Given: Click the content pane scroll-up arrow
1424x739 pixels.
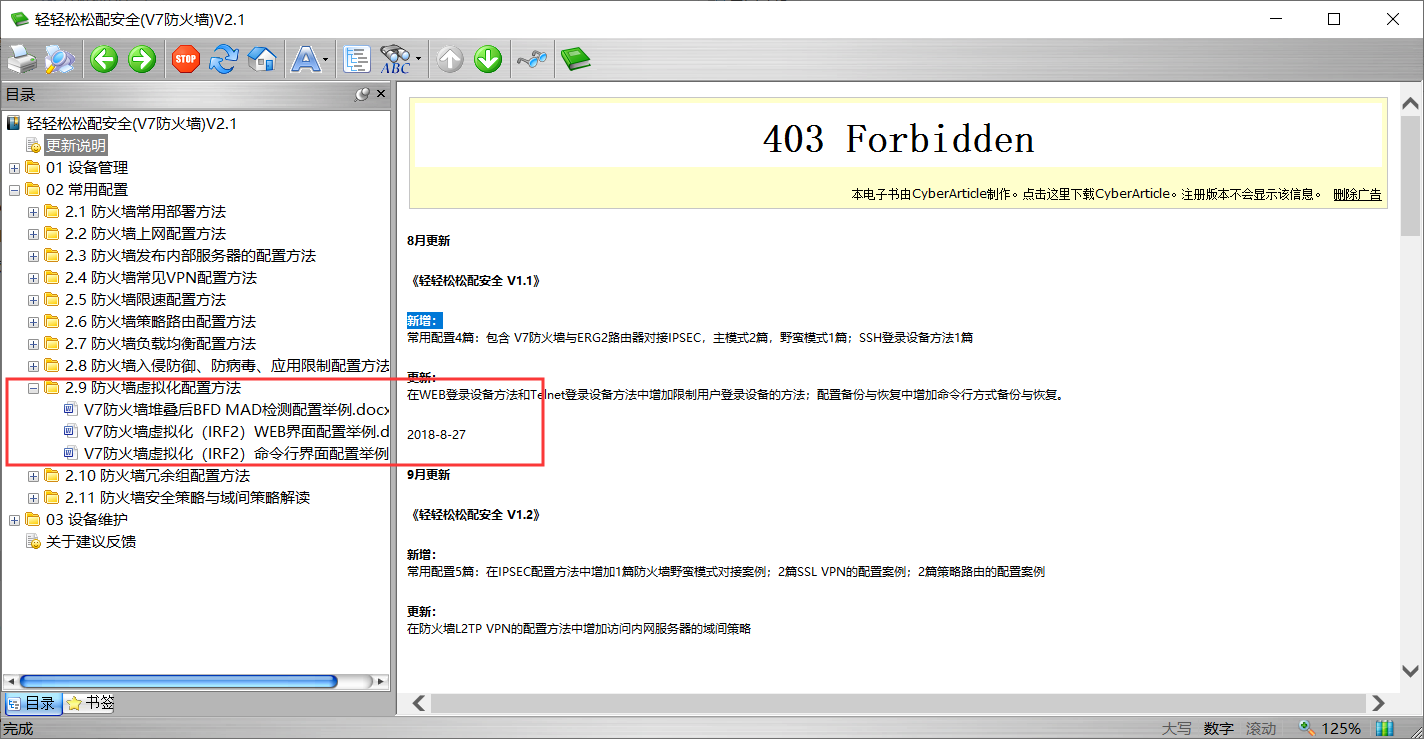Looking at the screenshot, I should tap(1410, 104).
